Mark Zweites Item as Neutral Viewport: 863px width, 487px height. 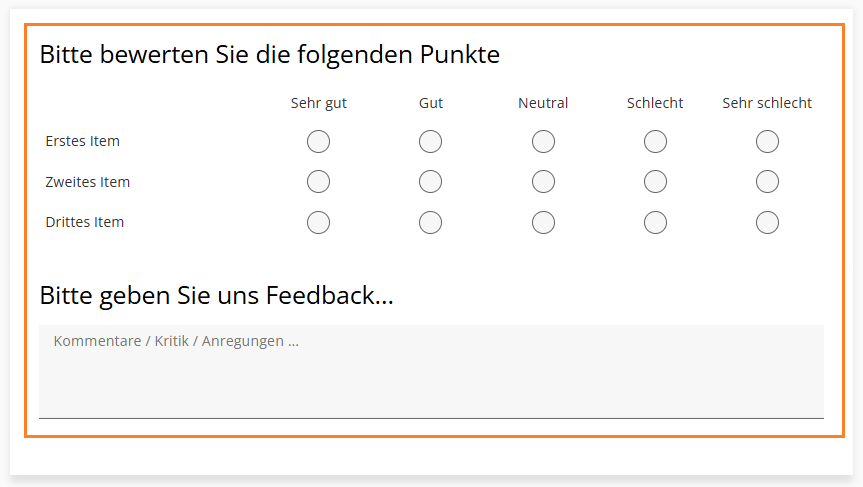(x=543, y=182)
